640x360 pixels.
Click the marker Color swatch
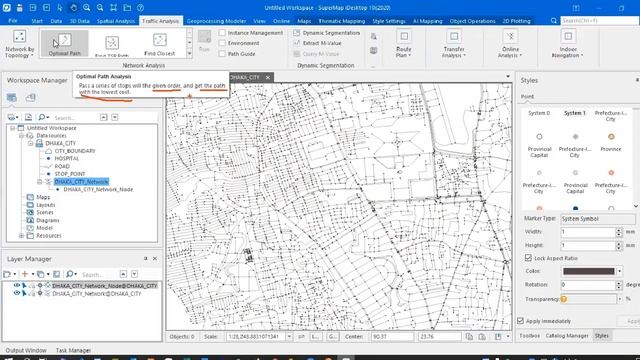pyautogui.click(x=588, y=271)
